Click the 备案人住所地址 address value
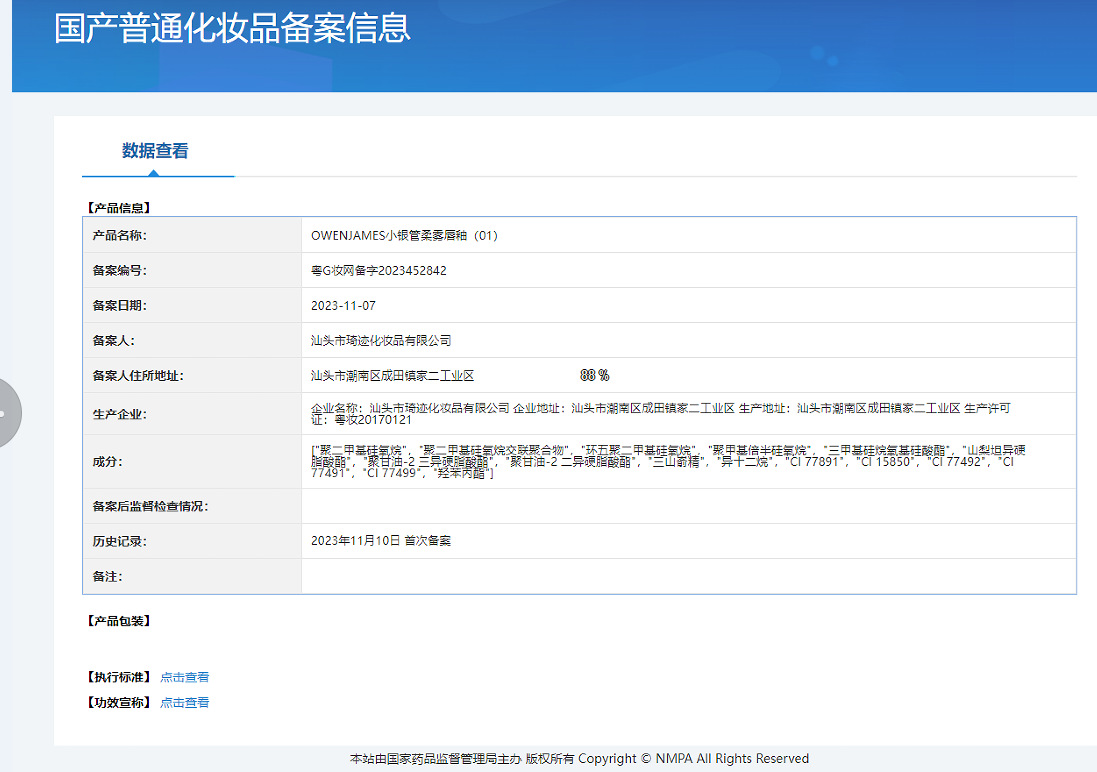Screen dimensions: 1097x772 pos(392,376)
